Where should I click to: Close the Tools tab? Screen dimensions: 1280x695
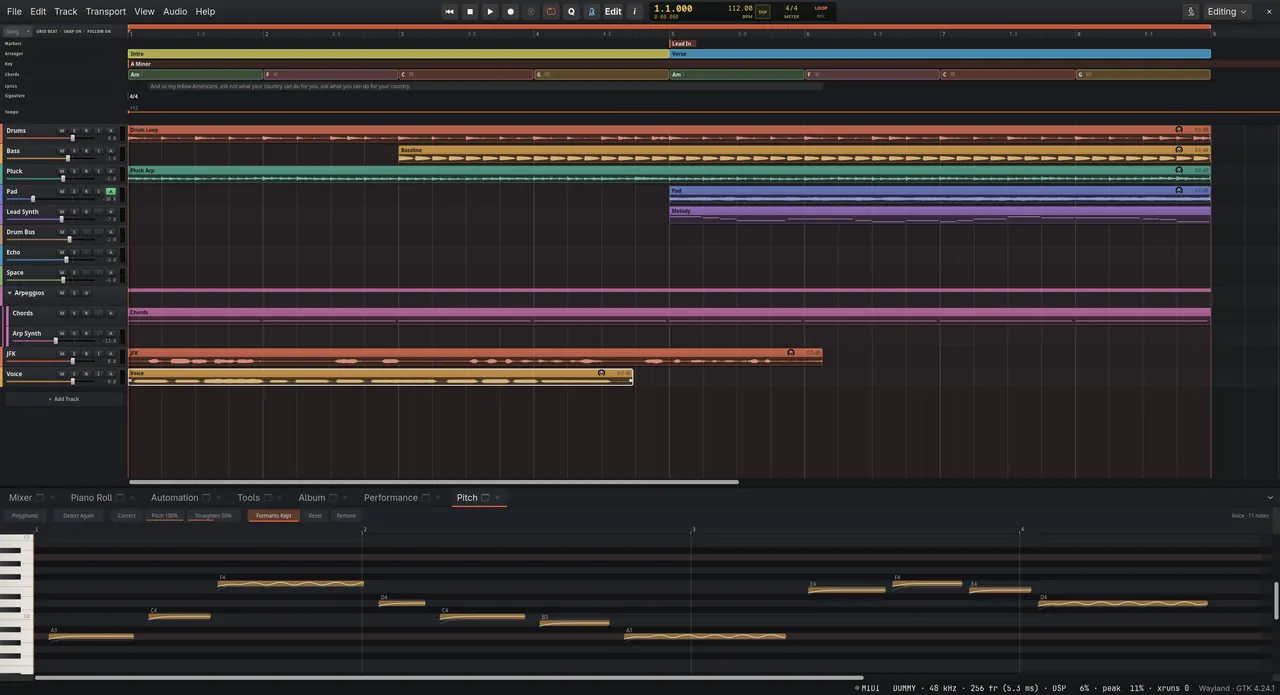[x=280, y=498]
